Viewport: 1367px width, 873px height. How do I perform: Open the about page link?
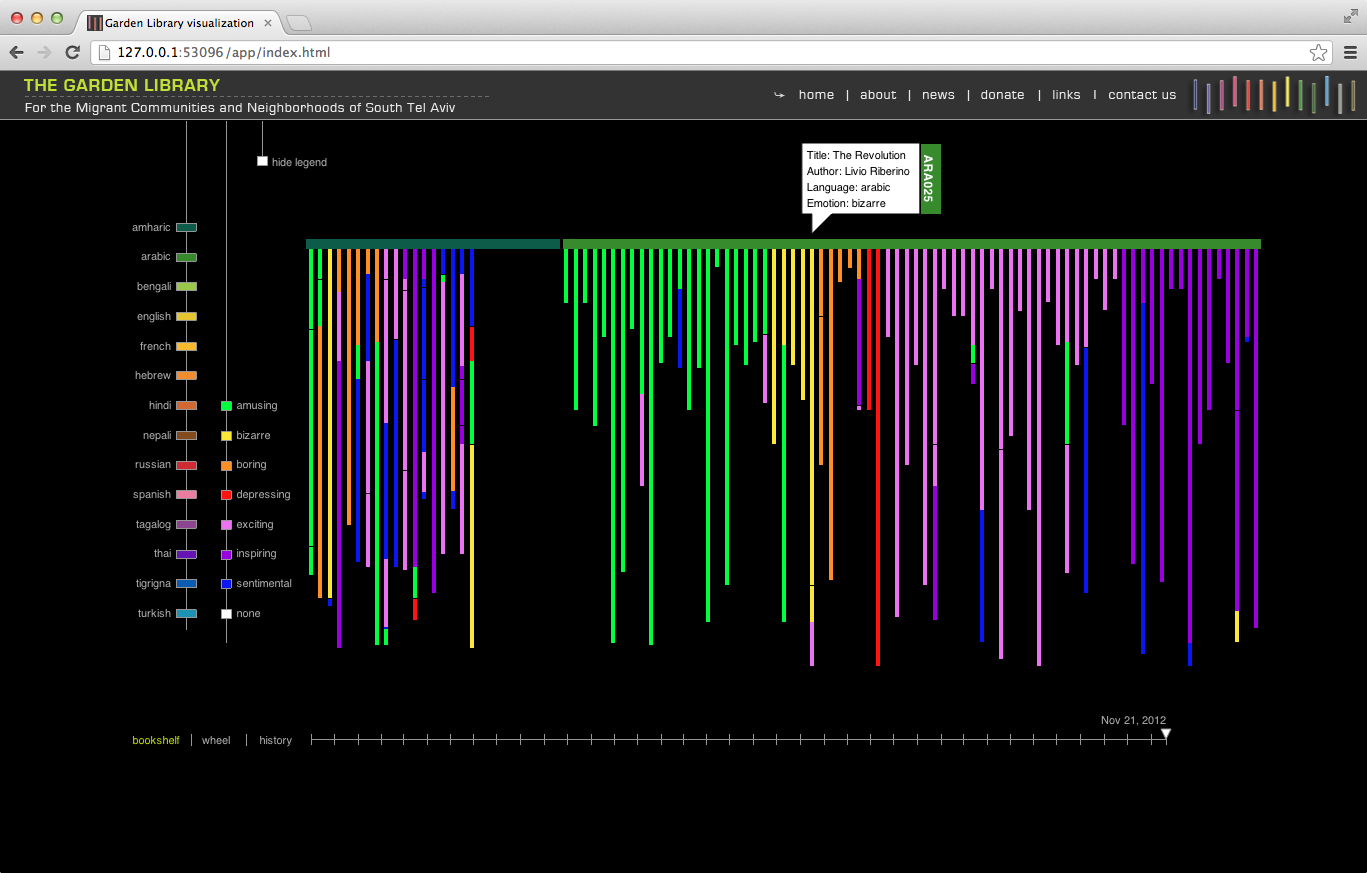click(x=878, y=95)
